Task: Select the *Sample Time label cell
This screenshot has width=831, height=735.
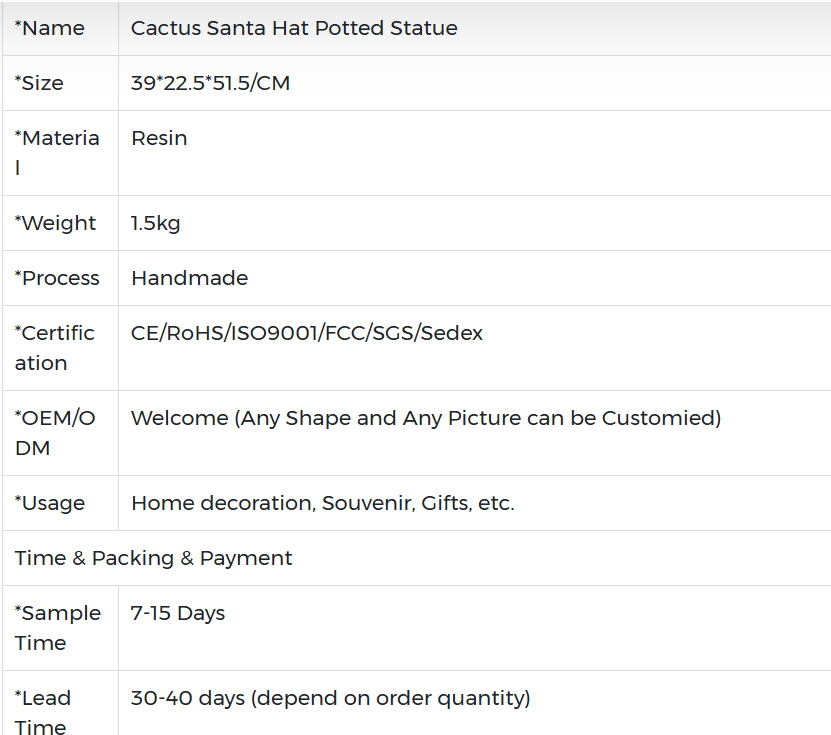Action: point(58,627)
